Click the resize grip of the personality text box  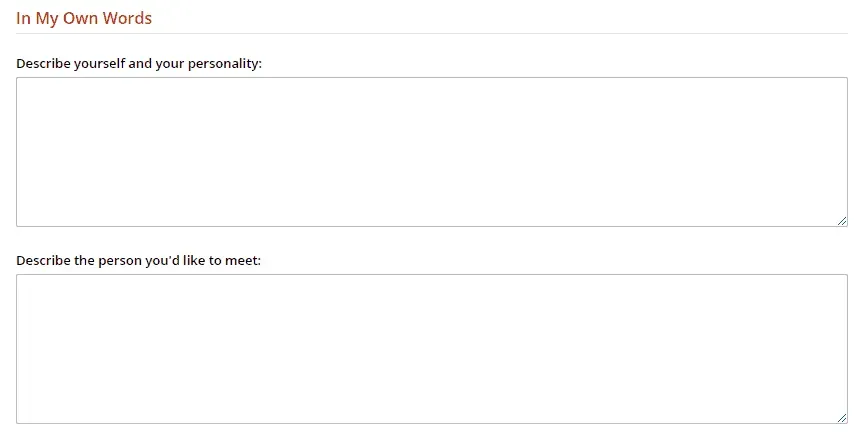click(x=842, y=221)
